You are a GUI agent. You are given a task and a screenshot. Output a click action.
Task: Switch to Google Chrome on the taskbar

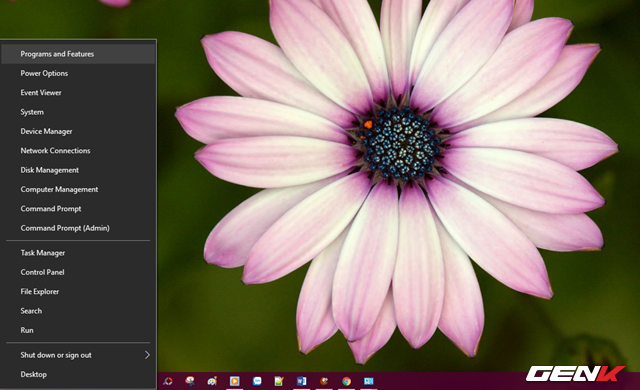pos(347,381)
